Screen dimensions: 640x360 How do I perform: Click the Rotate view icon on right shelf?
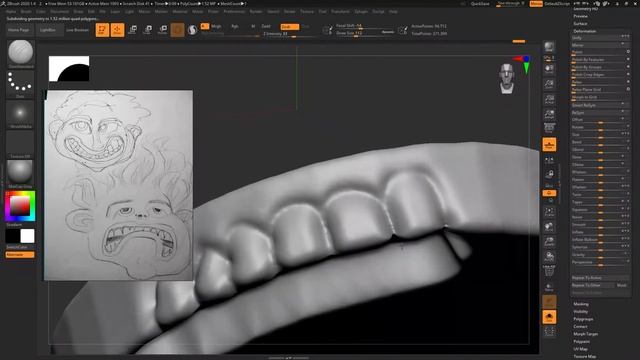tap(549, 256)
